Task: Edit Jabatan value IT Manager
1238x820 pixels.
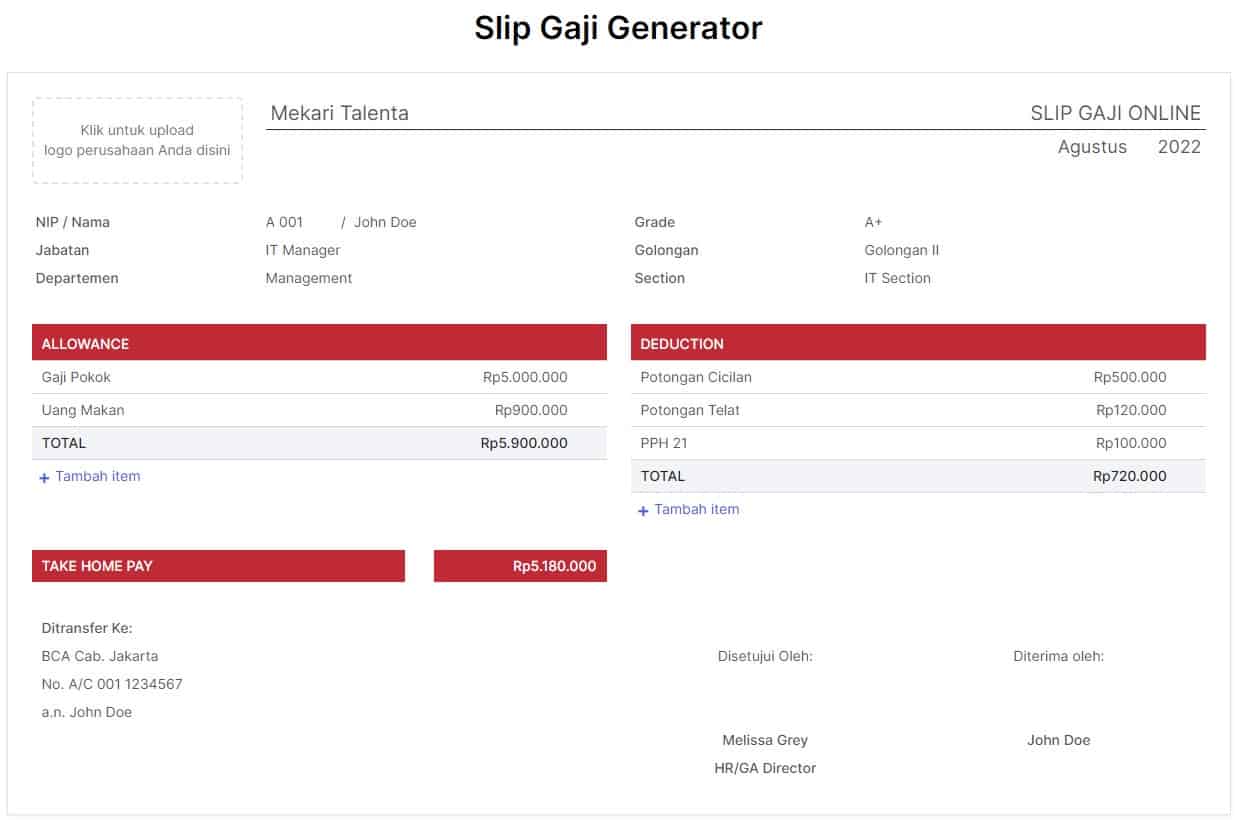Action: click(303, 250)
